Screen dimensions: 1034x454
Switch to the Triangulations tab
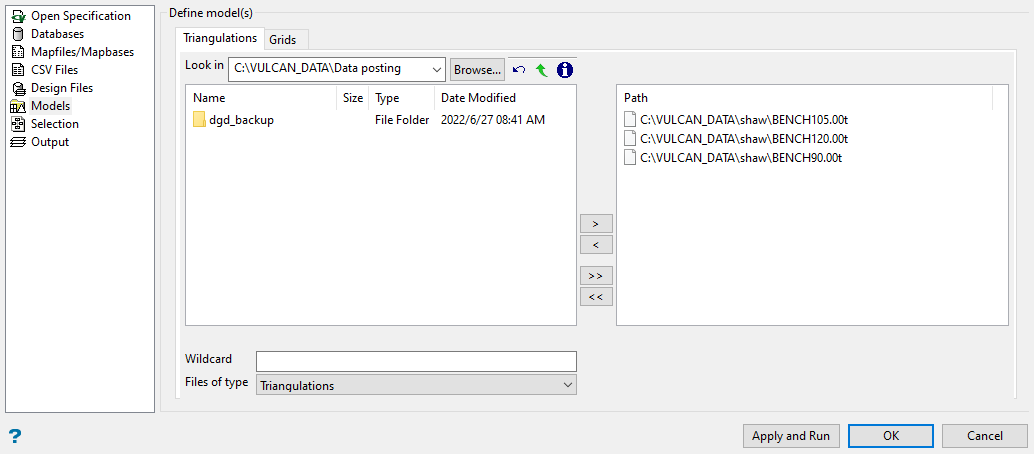220,38
